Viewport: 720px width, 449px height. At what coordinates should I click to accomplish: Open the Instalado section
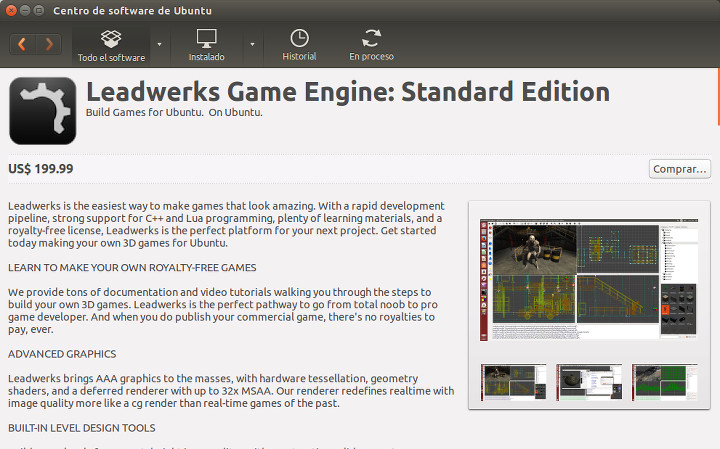coord(206,45)
